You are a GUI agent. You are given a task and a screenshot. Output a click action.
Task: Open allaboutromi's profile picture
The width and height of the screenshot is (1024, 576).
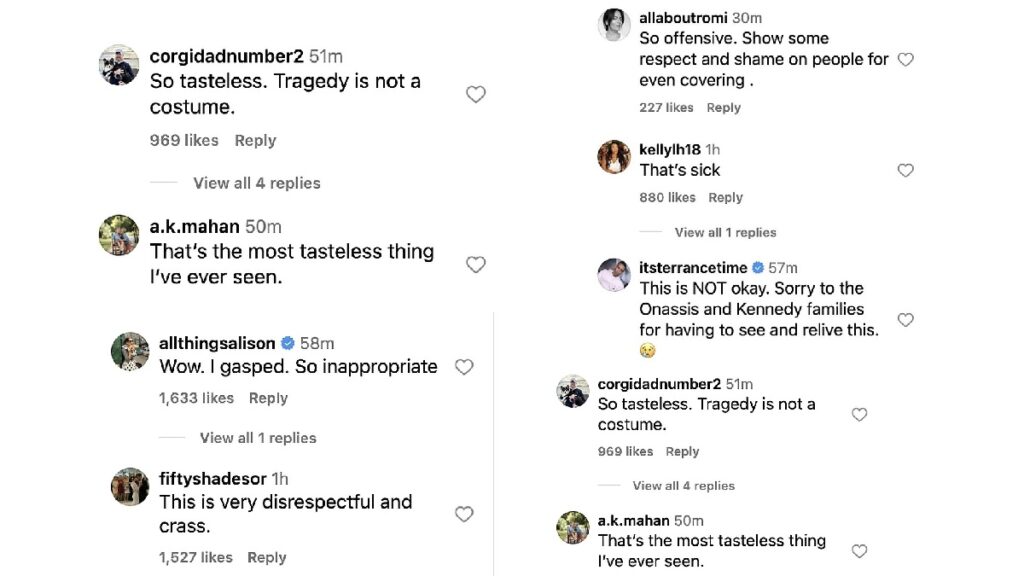click(x=614, y=25)
